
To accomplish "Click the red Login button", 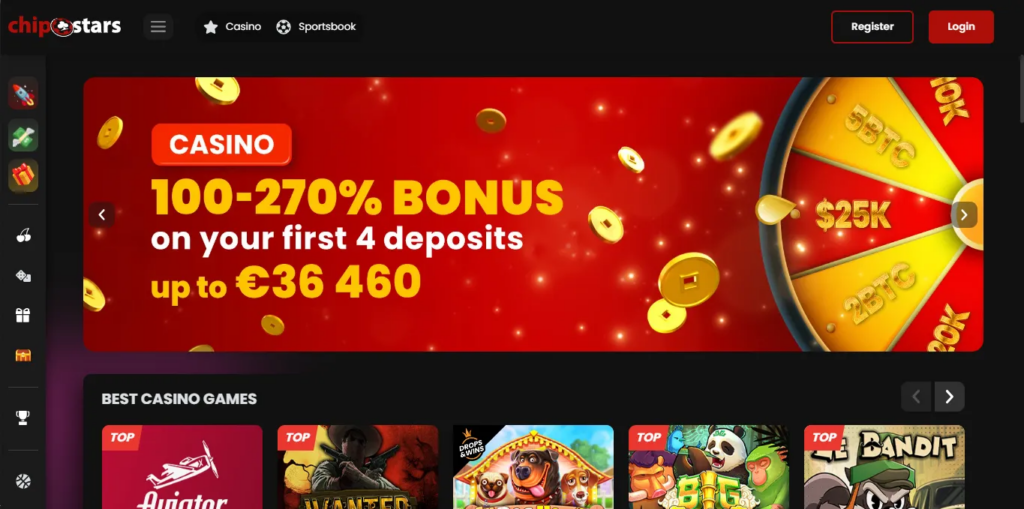I will point(961,27).
